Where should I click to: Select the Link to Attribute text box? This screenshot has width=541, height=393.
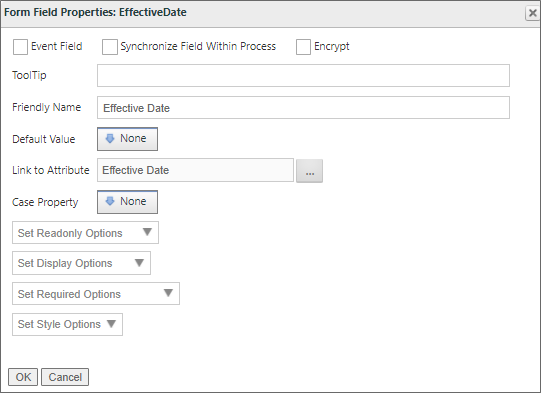pyautogui.click(x=195, y=170)
